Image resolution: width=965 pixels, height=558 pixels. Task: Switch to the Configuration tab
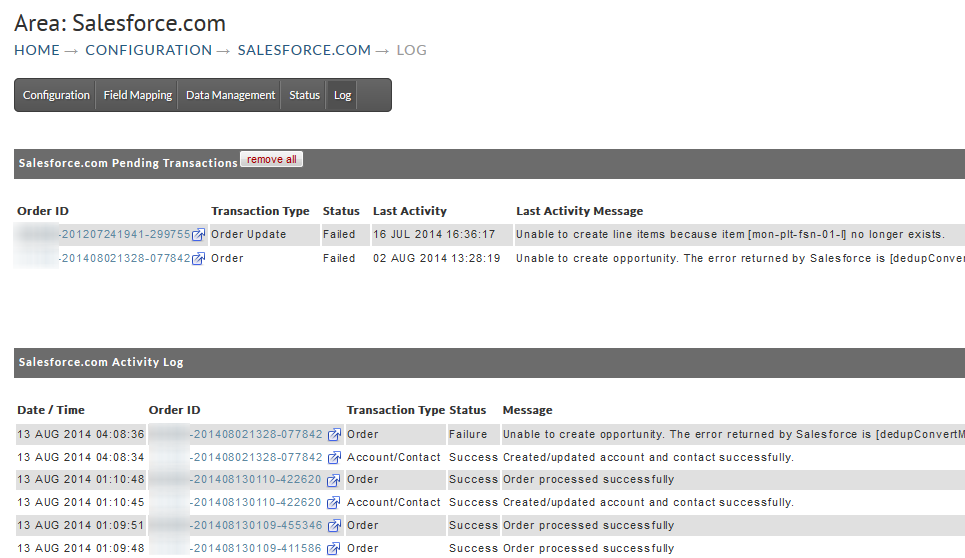click(56, 95)
